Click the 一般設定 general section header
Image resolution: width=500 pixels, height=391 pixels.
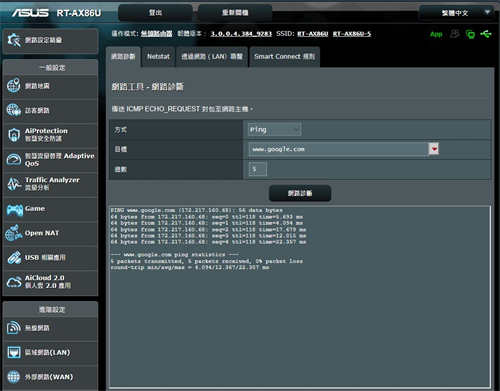pyautogui.click(x=52, y=68)
